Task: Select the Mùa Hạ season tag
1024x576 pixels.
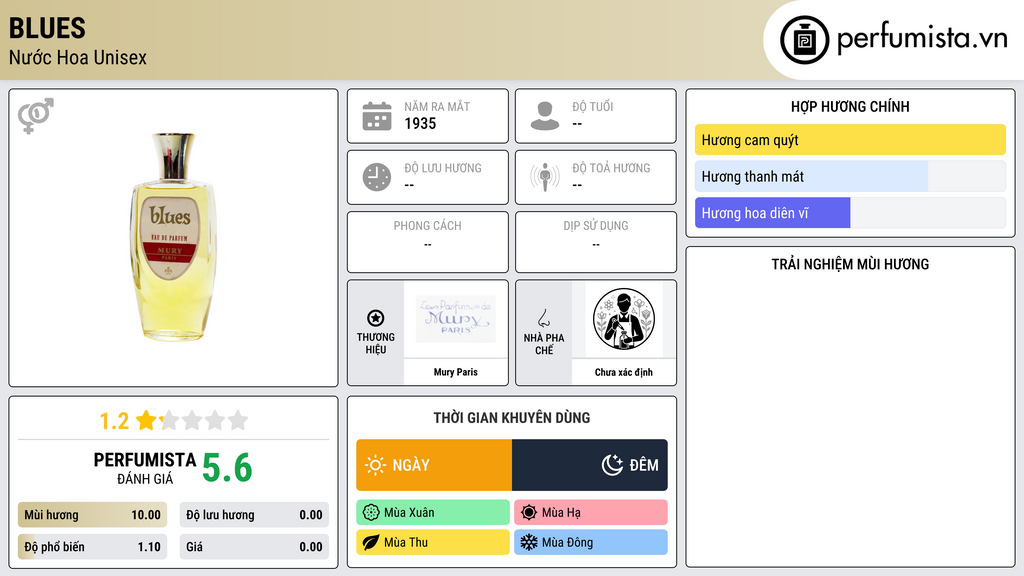Action: [591, 513]
